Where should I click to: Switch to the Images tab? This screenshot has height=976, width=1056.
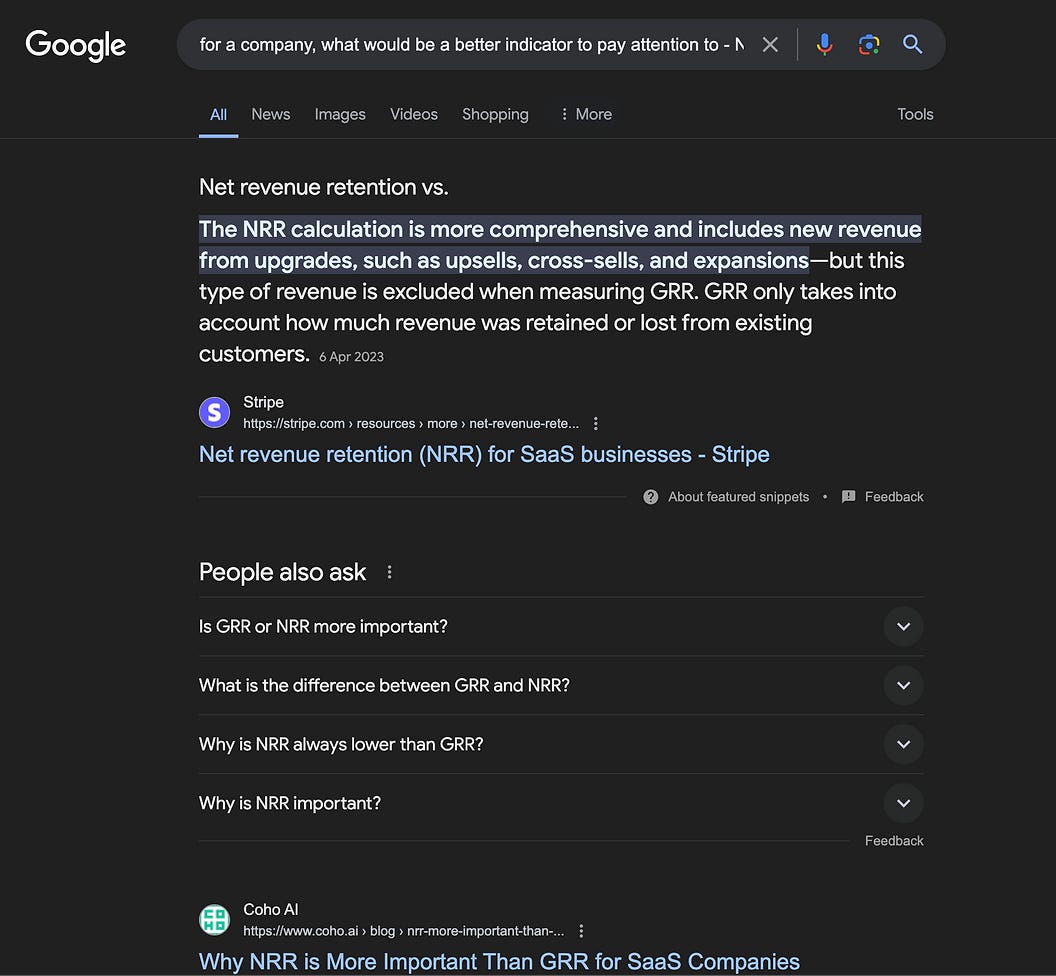(340, 115)
